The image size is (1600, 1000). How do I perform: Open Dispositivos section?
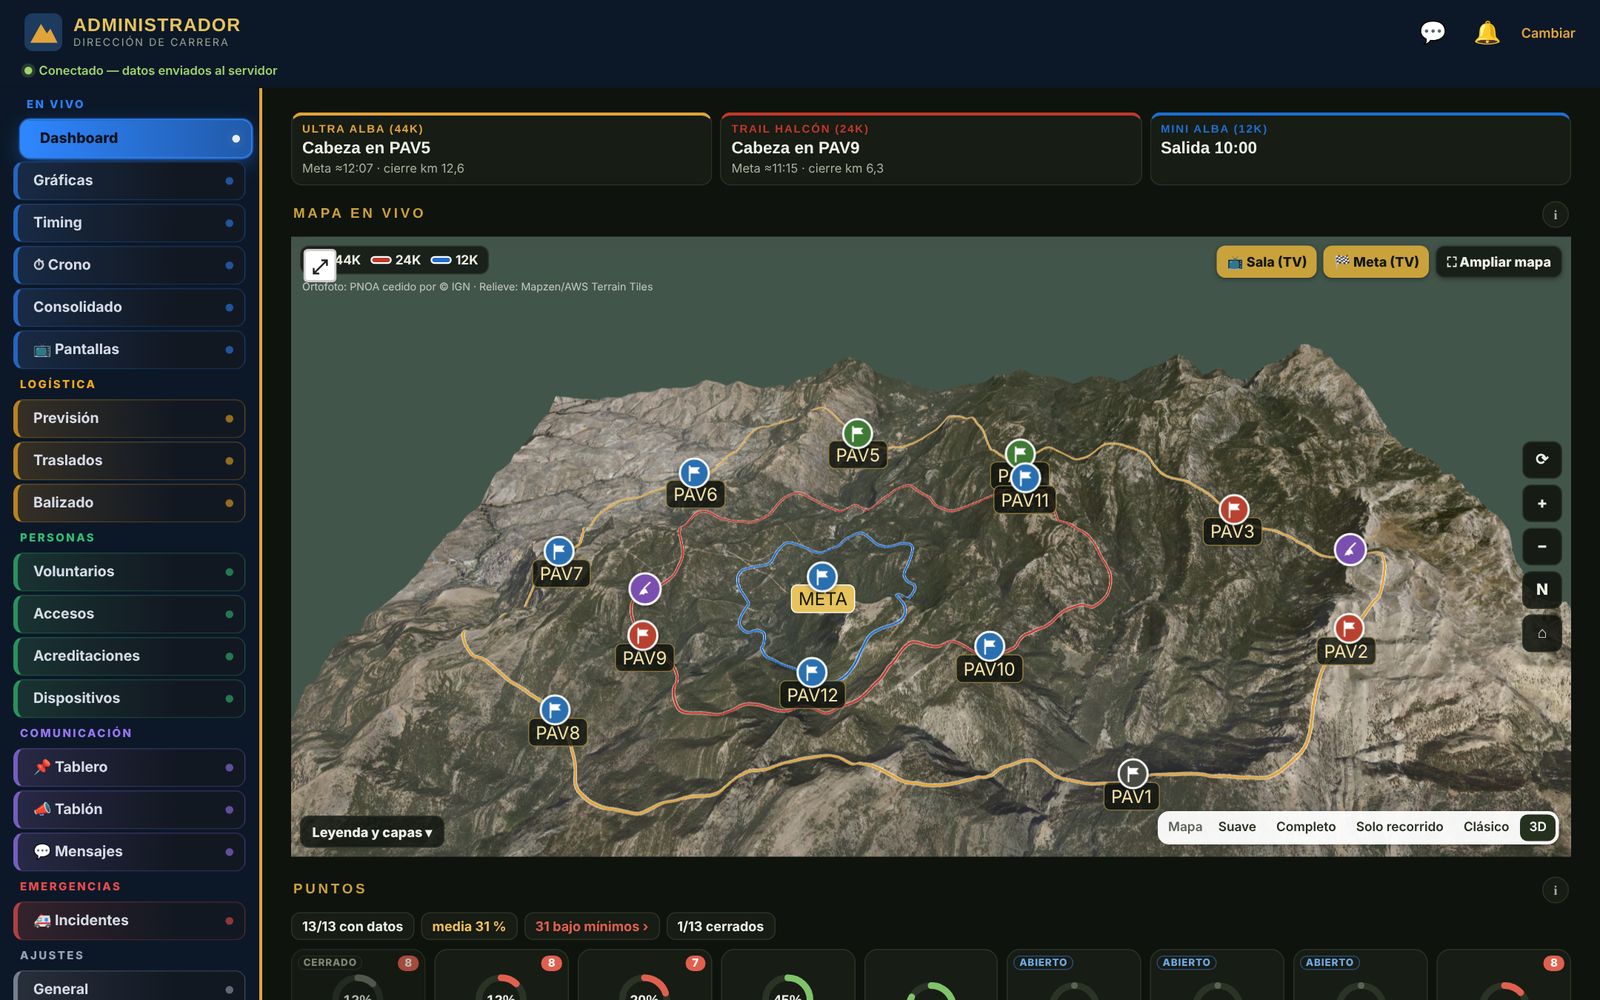[x=130, y=698]
